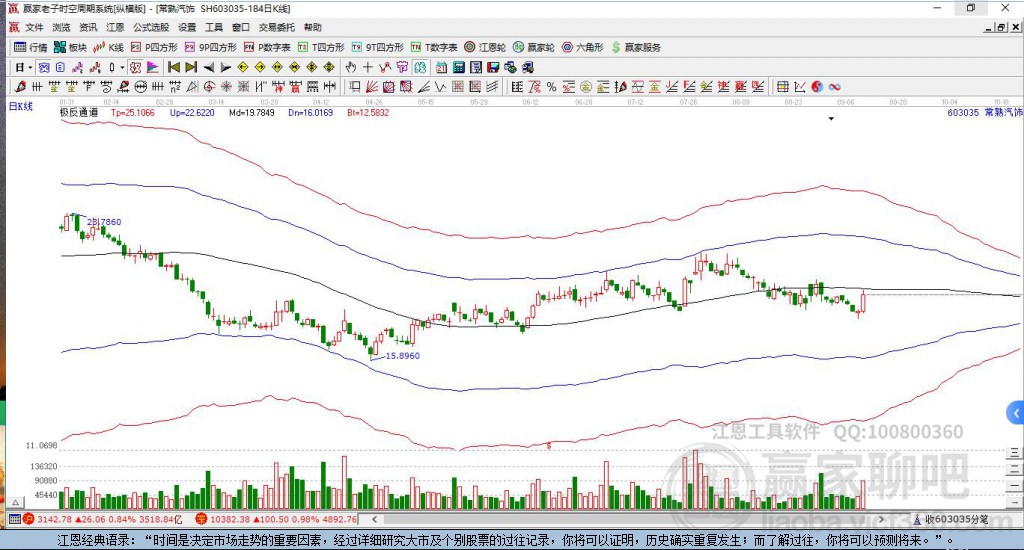Open the 工具 menu

pos(214,27)
